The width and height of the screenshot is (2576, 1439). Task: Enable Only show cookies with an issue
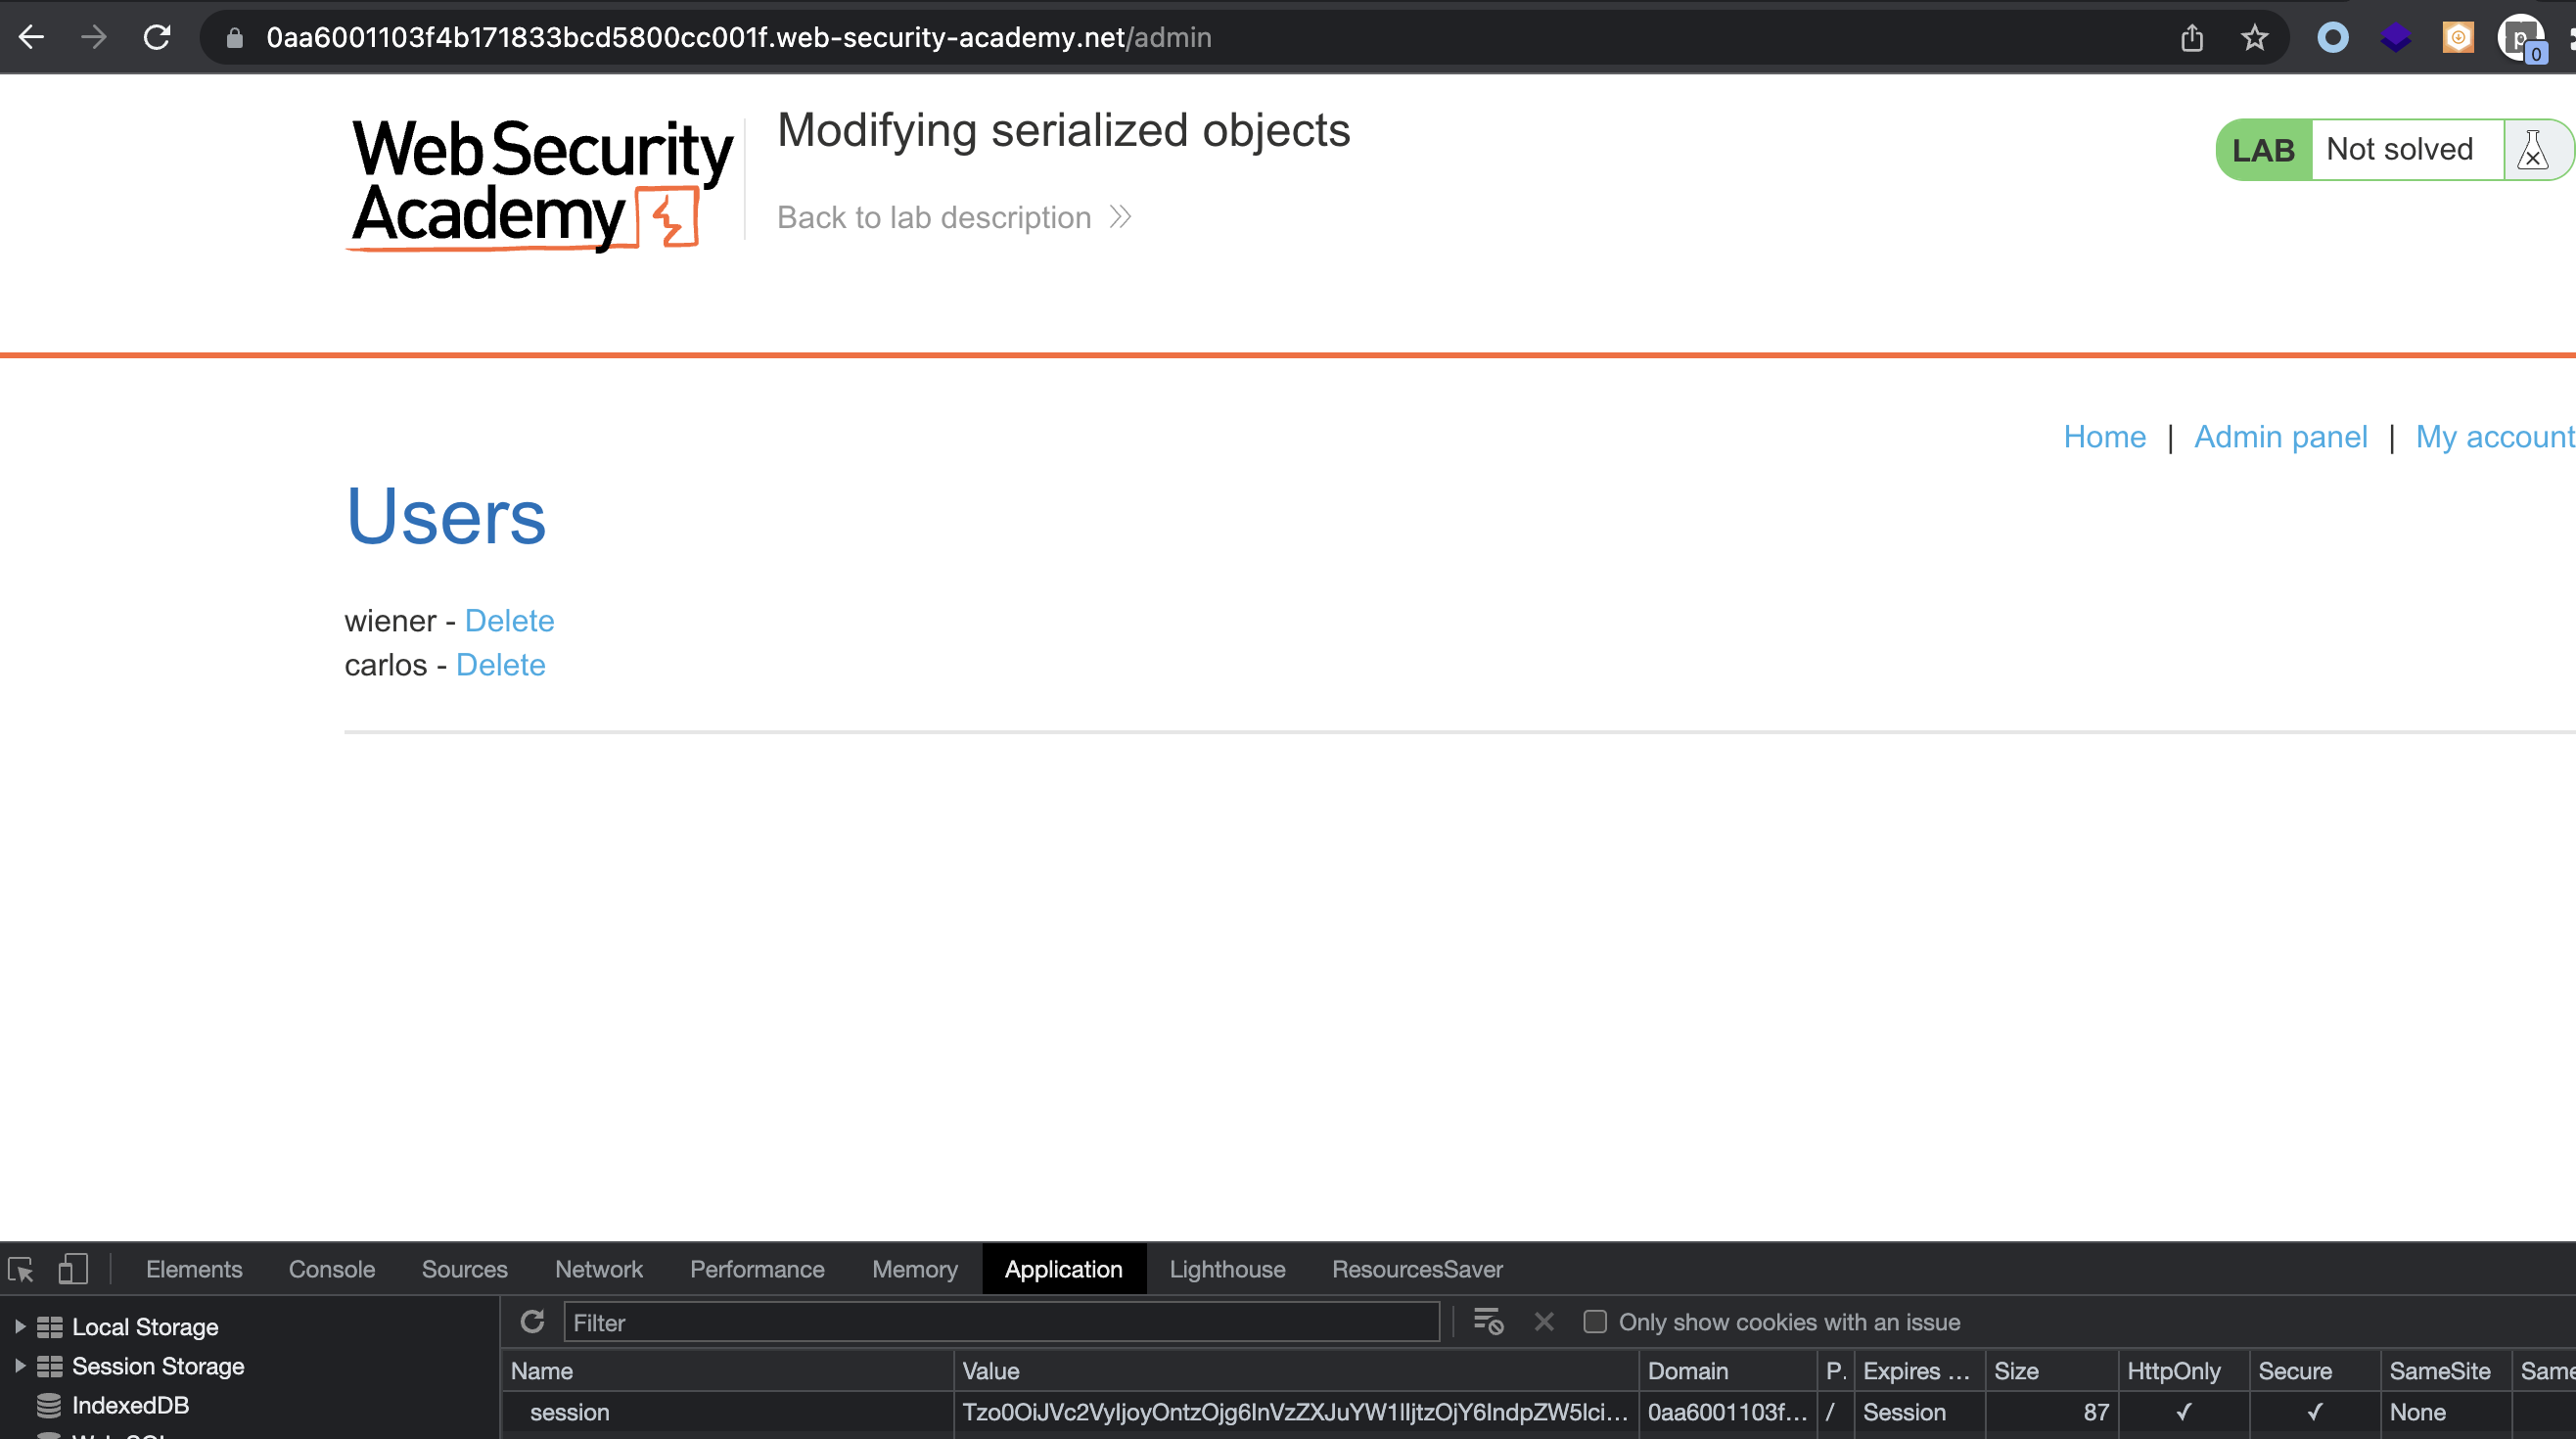click(x=1595, y=1322)
